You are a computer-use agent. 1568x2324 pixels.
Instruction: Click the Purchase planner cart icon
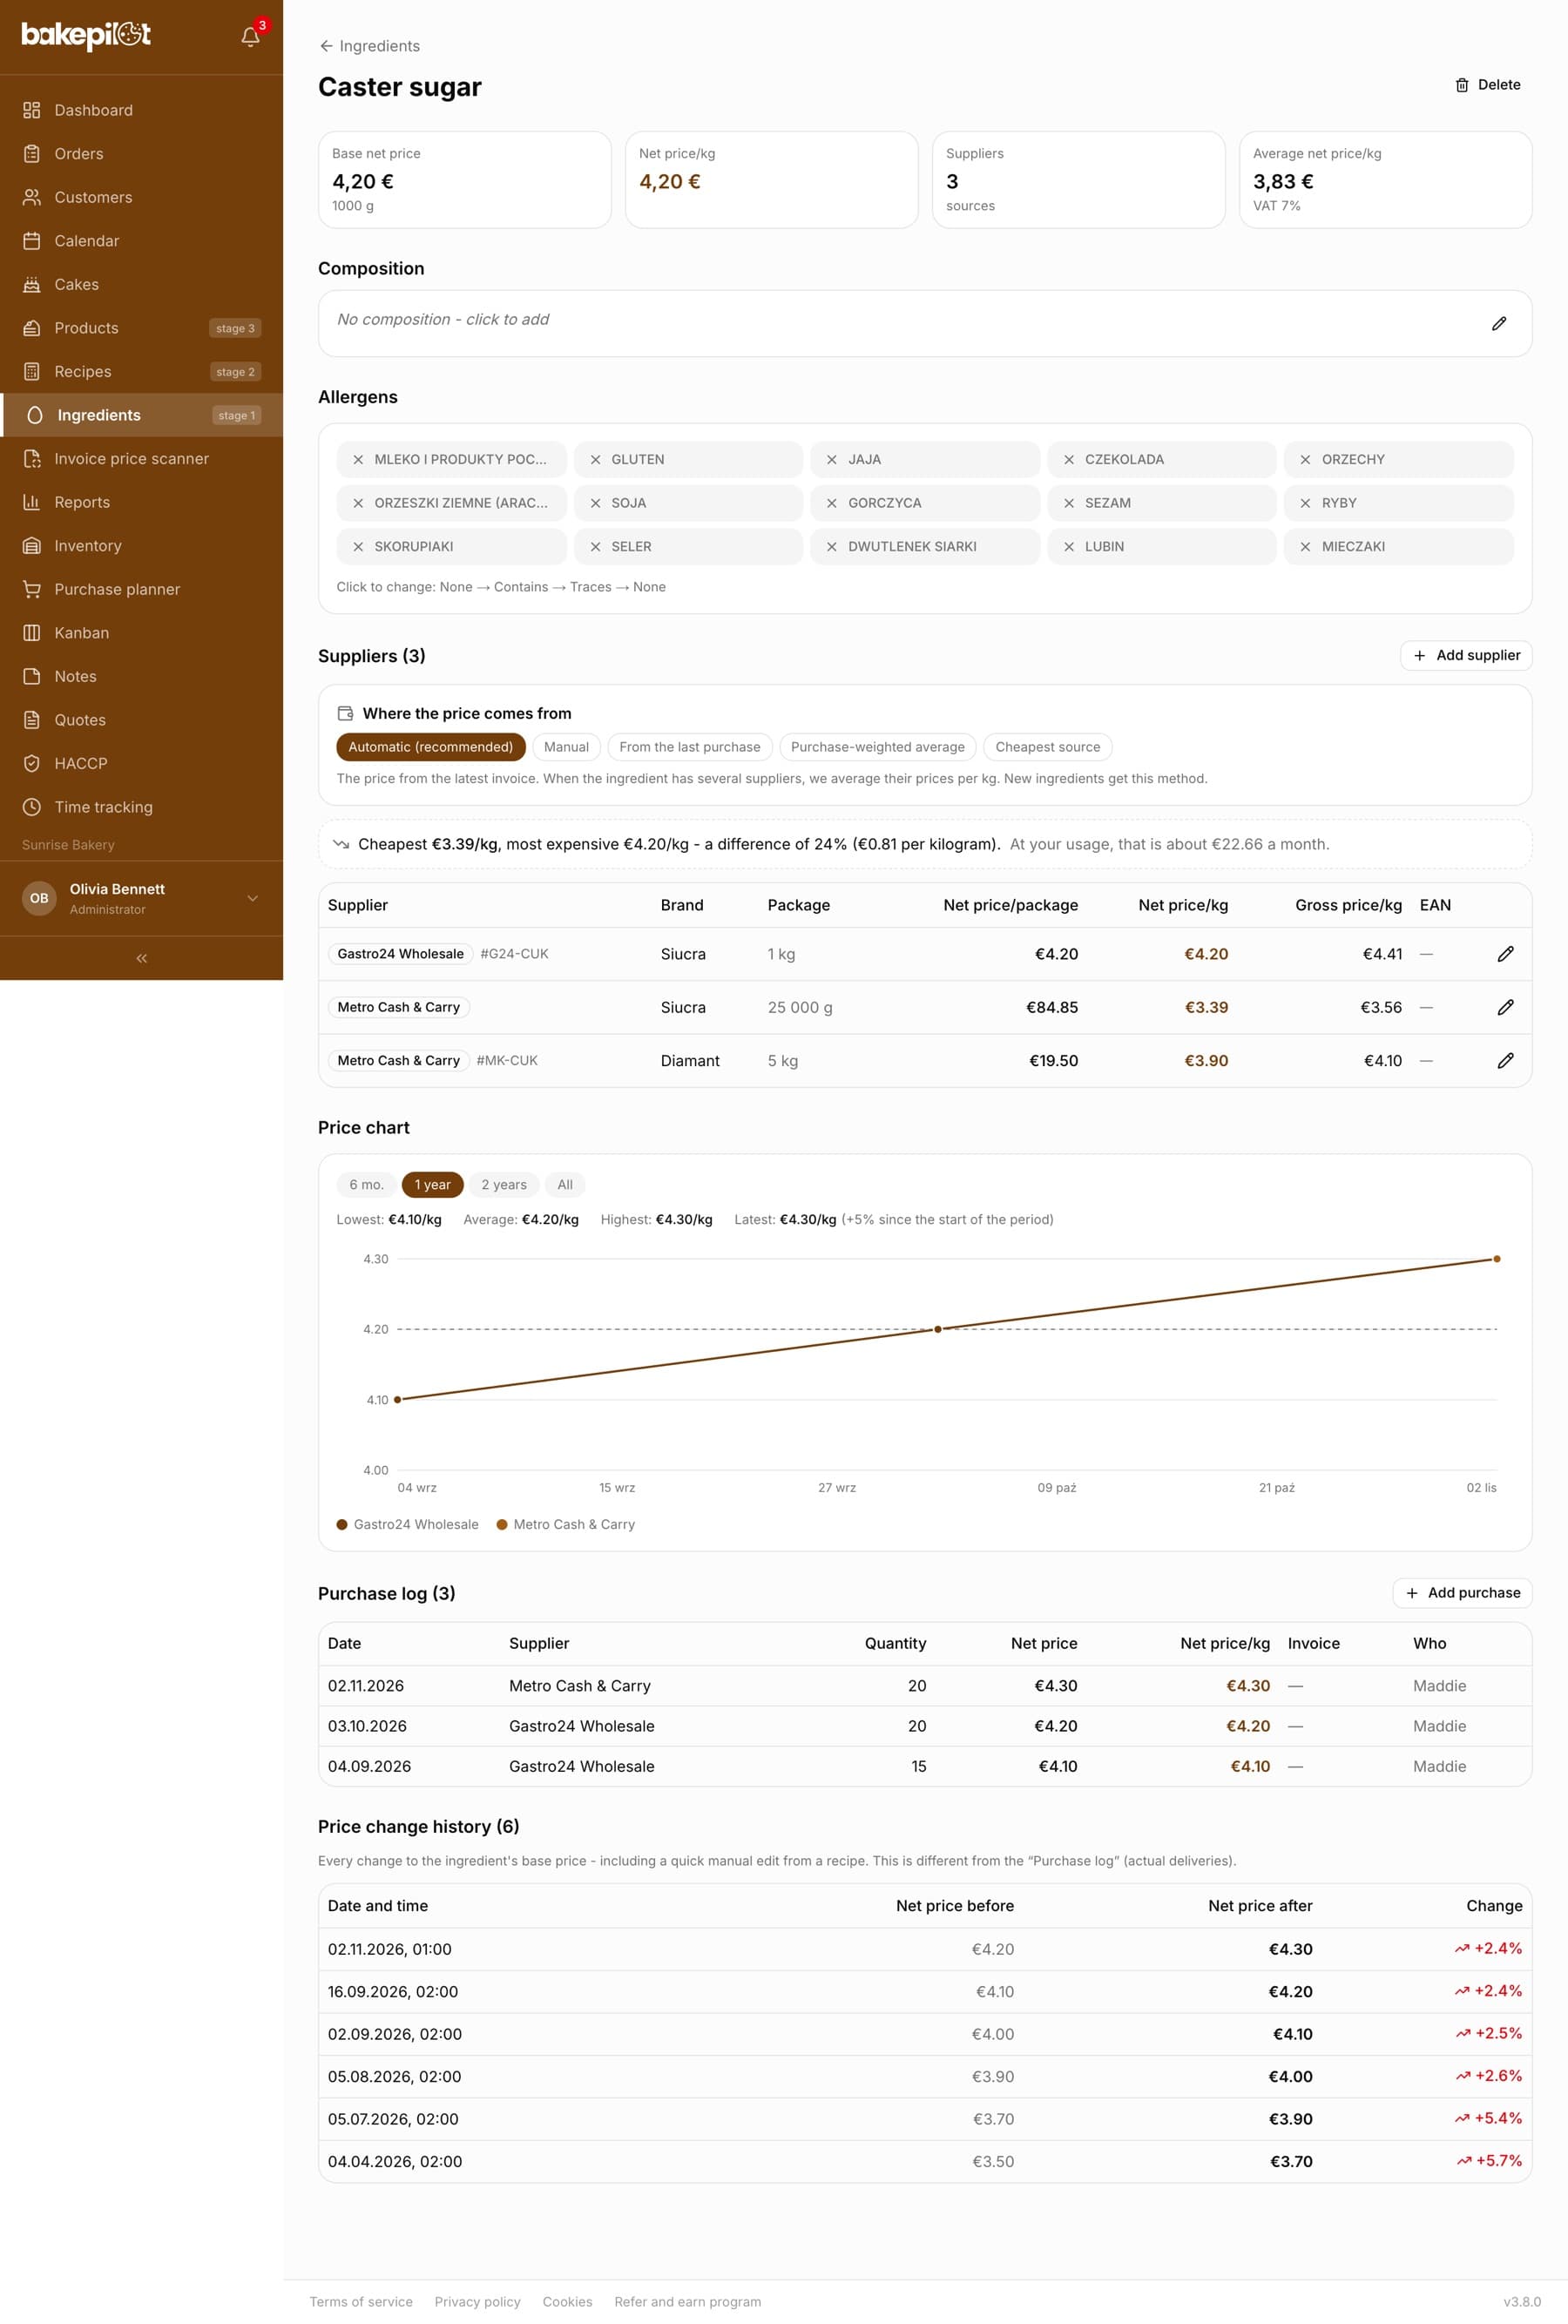click(32, 589)
